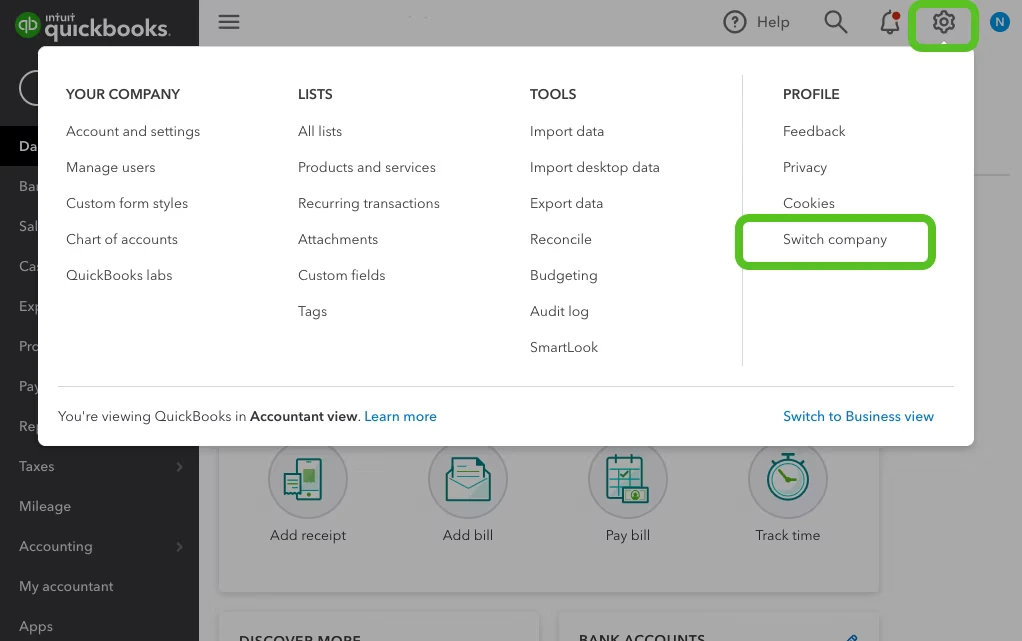Click the Track time stopwatch icon
The width and height of the screenshot is (1022, 641).
[787, 479]
